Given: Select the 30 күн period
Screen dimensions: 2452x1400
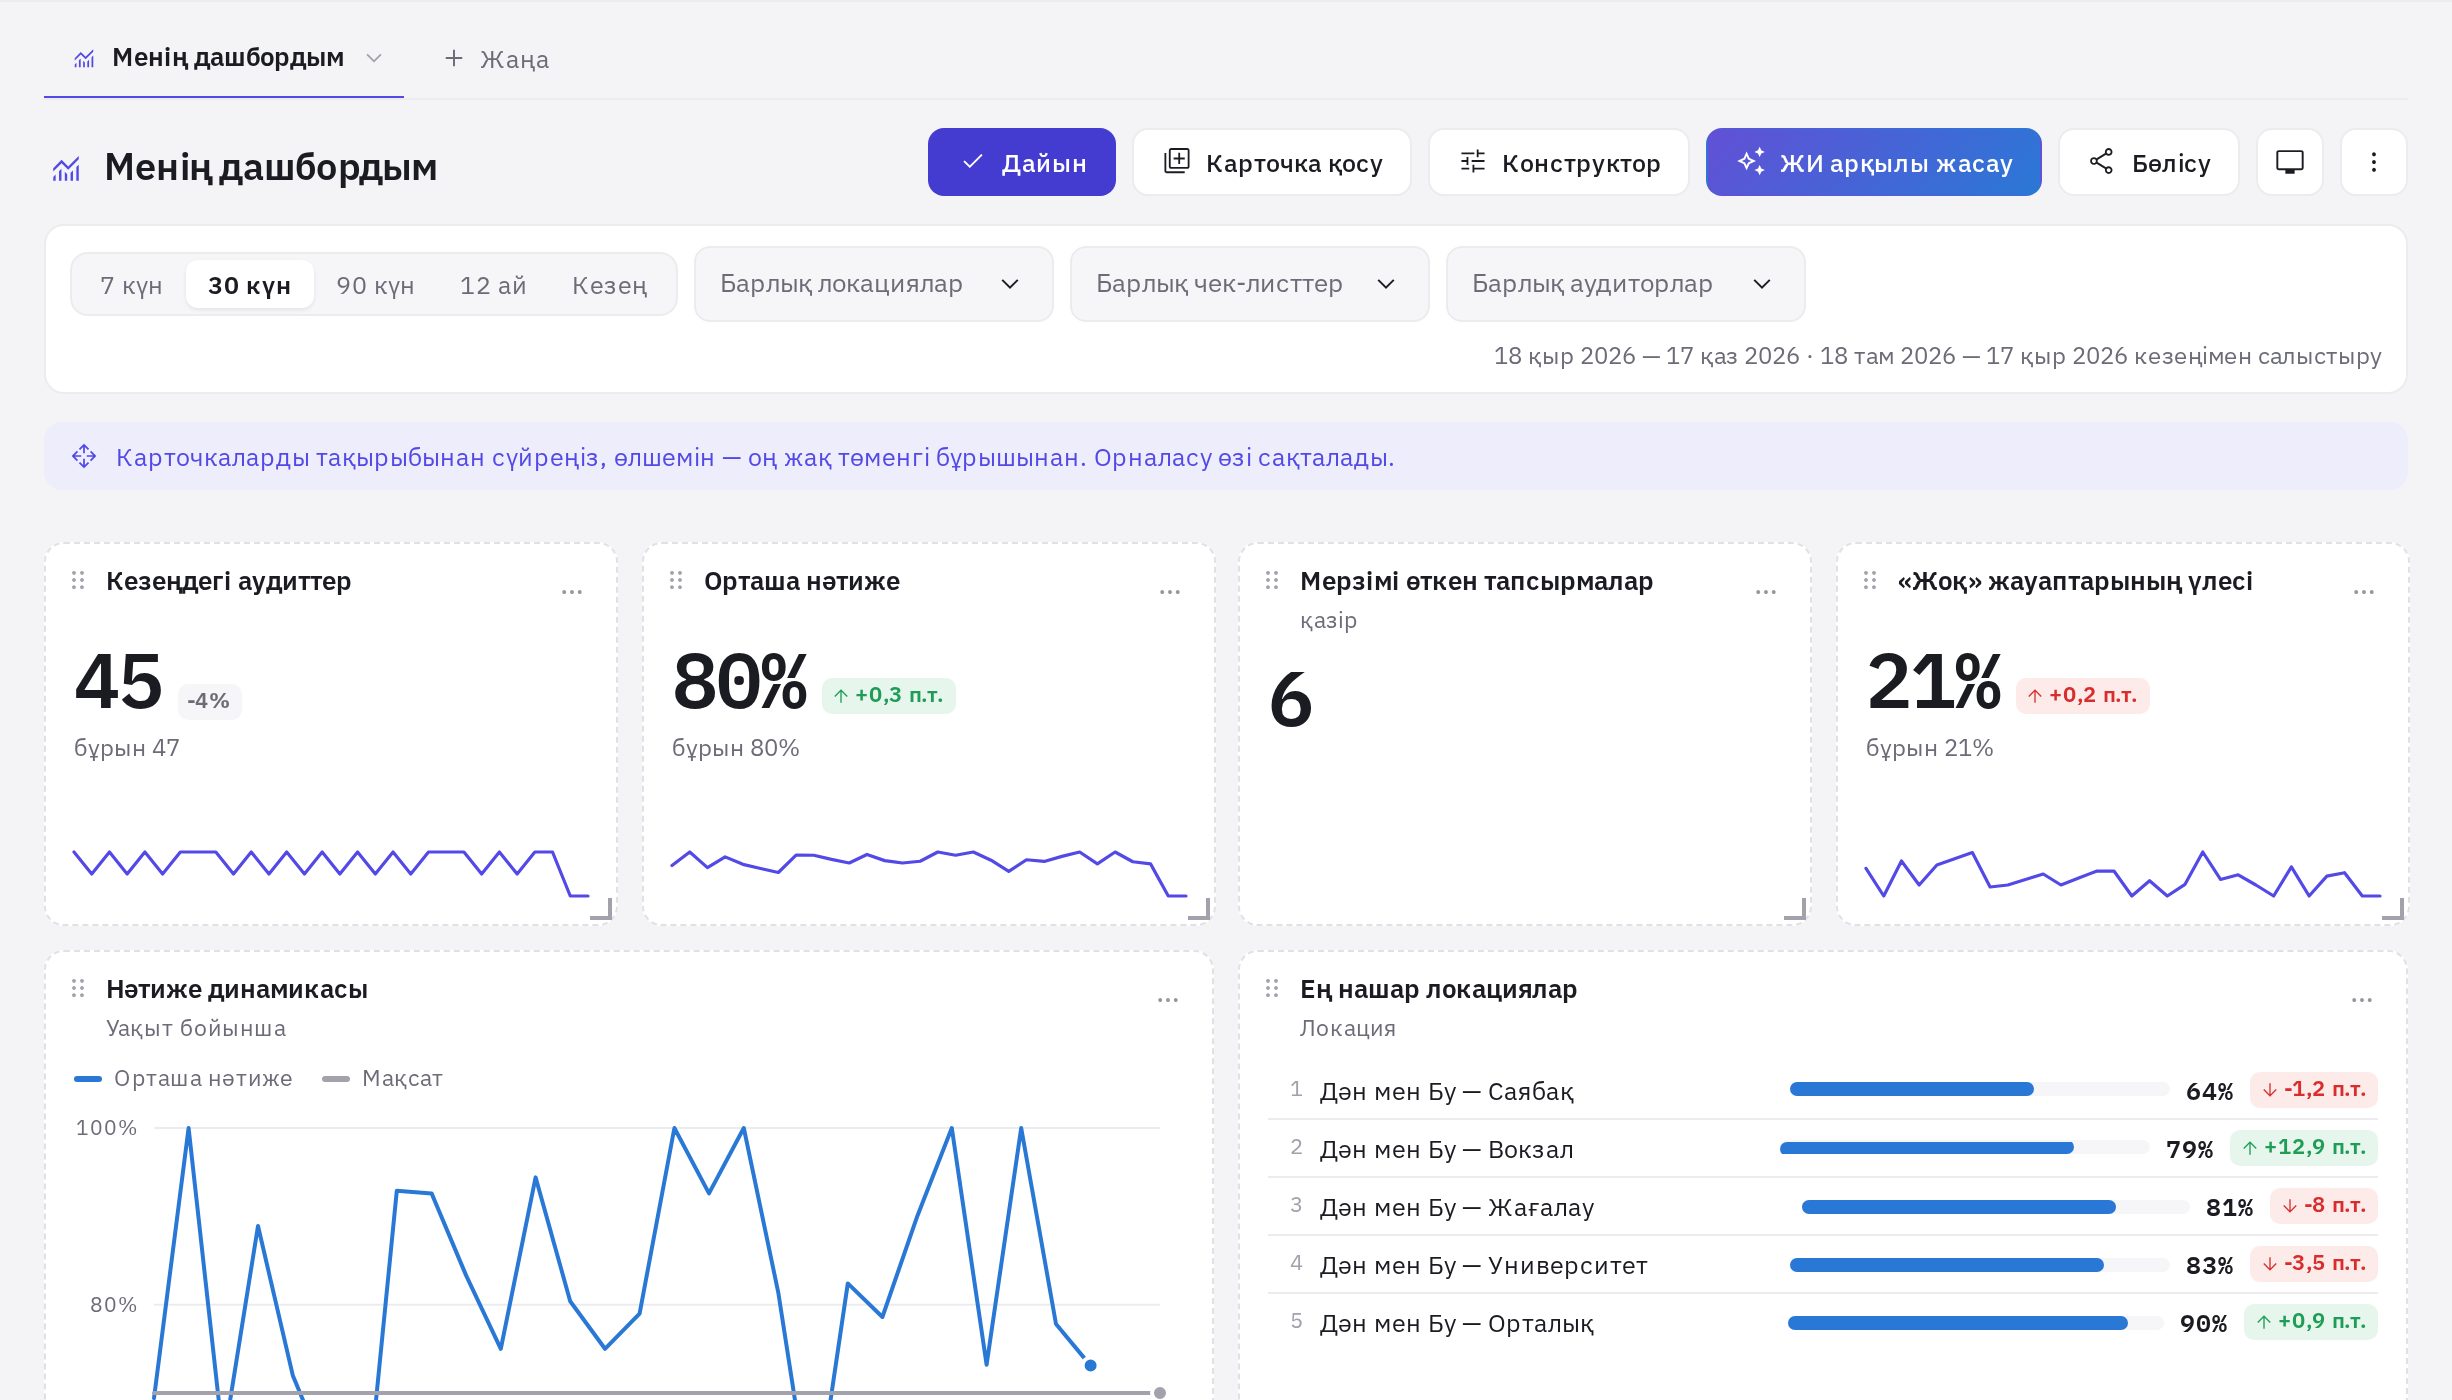Looking at the screenshot, I should 249,285.
